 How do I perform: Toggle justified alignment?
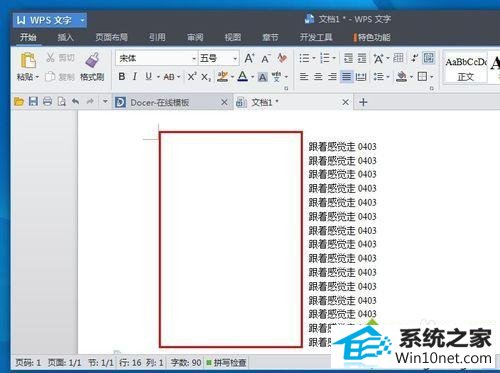(347, 77)
